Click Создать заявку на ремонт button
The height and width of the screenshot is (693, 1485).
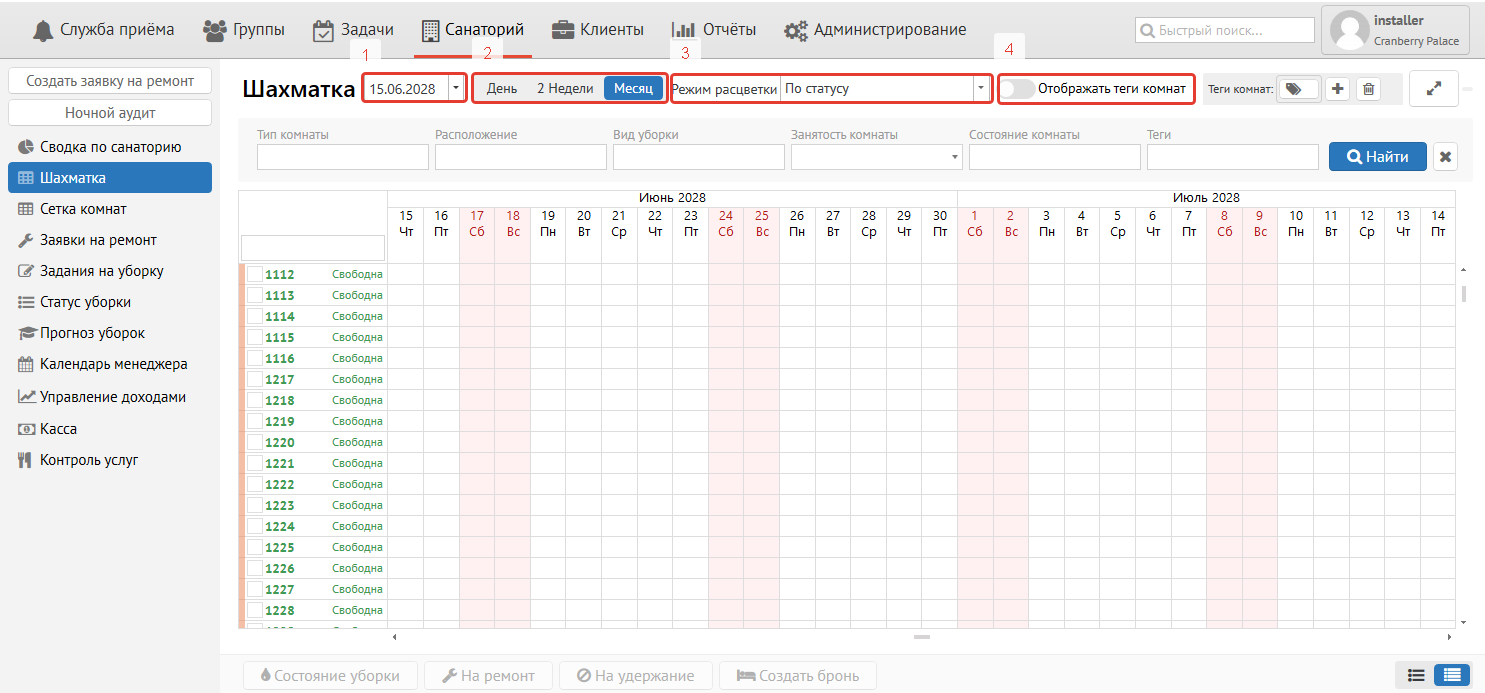point(110,81)
